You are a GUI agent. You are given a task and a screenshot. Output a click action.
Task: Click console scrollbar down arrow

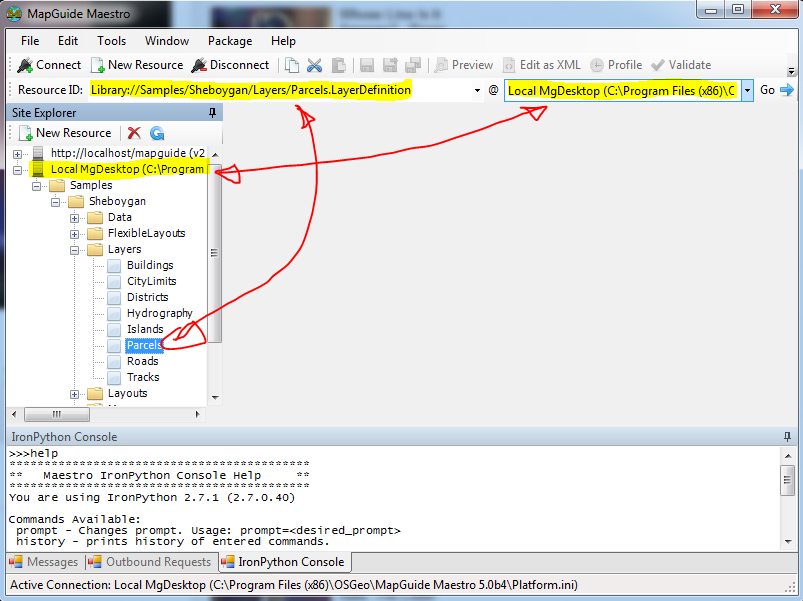pyautogui.click(x=788, y=542)
